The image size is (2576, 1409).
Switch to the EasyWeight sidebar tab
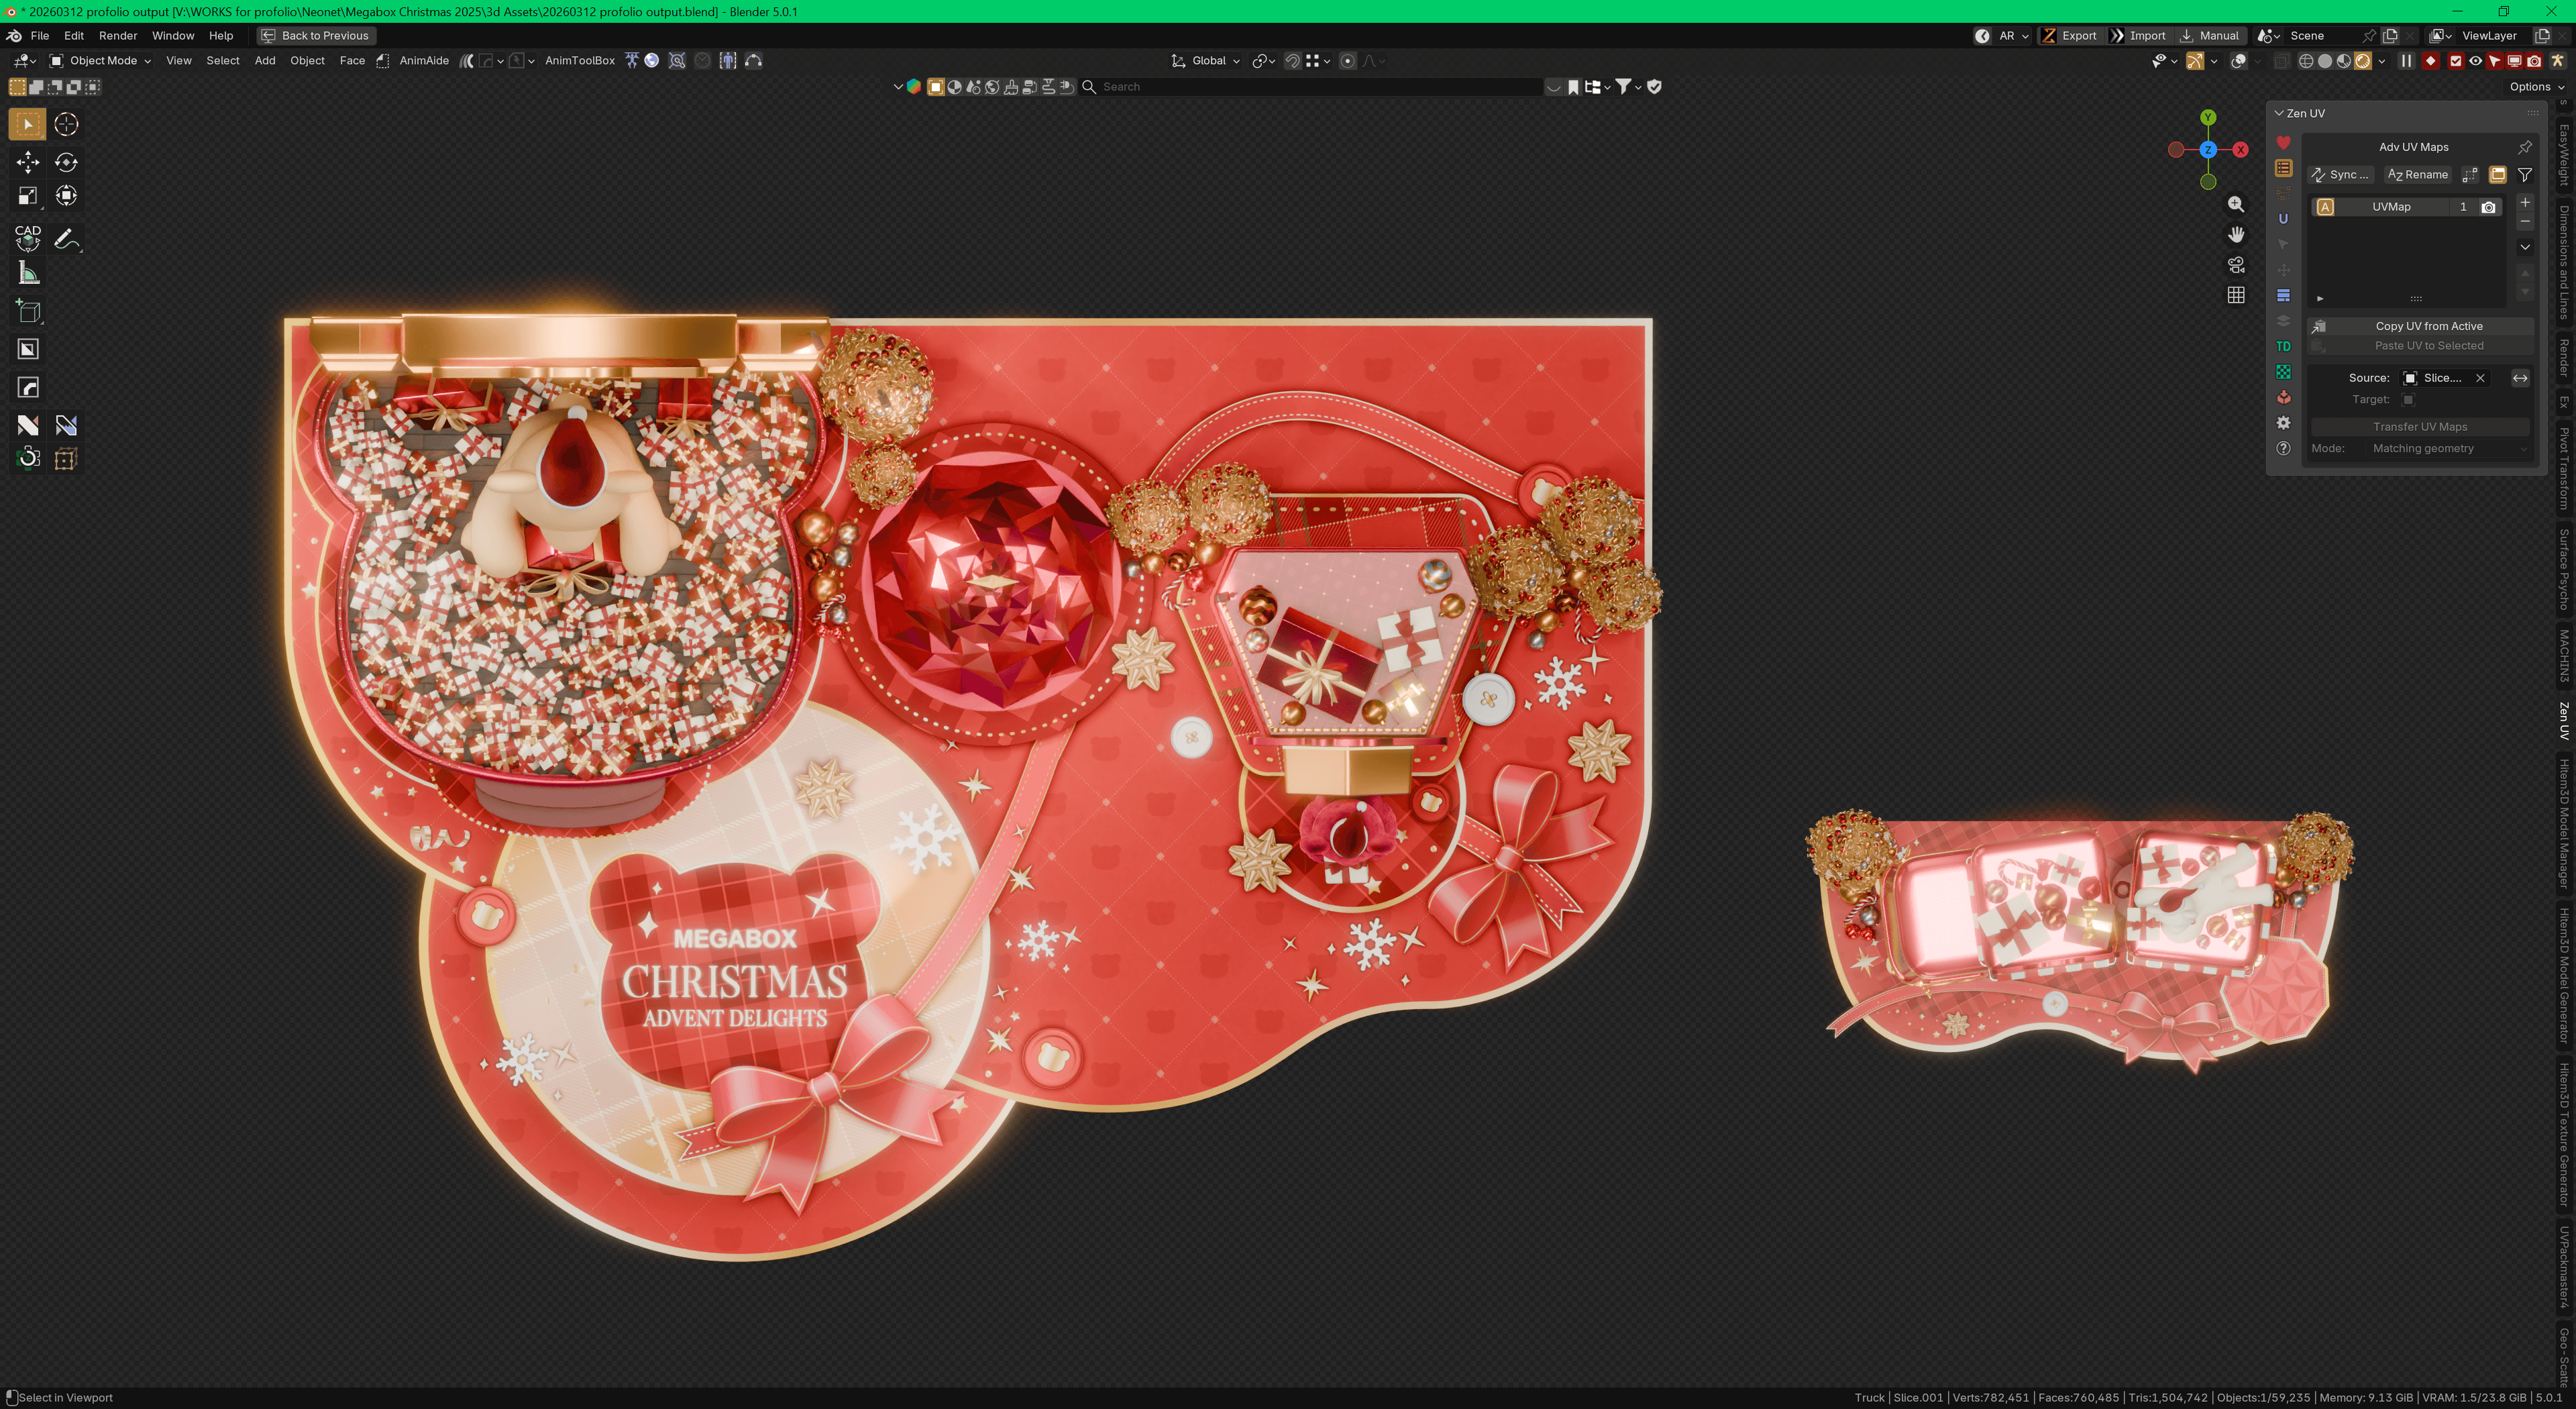(x=2564, y=155)
